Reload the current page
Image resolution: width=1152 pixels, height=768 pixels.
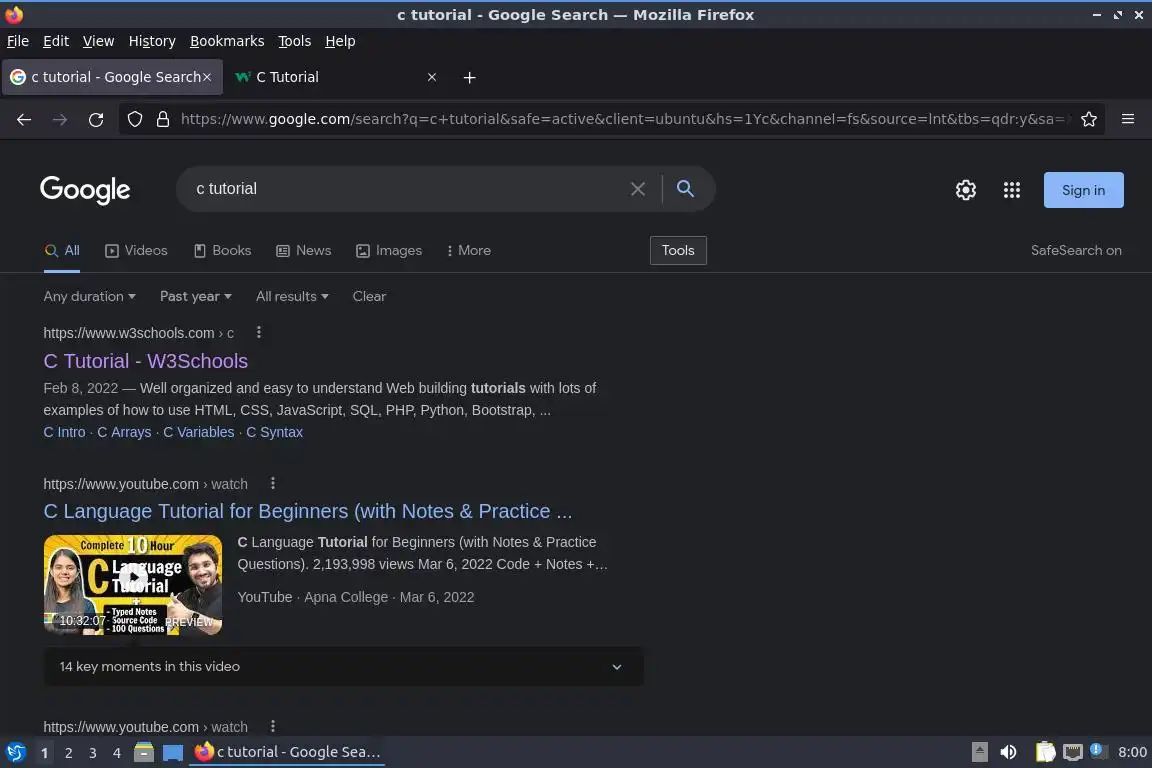pos(96,119)
